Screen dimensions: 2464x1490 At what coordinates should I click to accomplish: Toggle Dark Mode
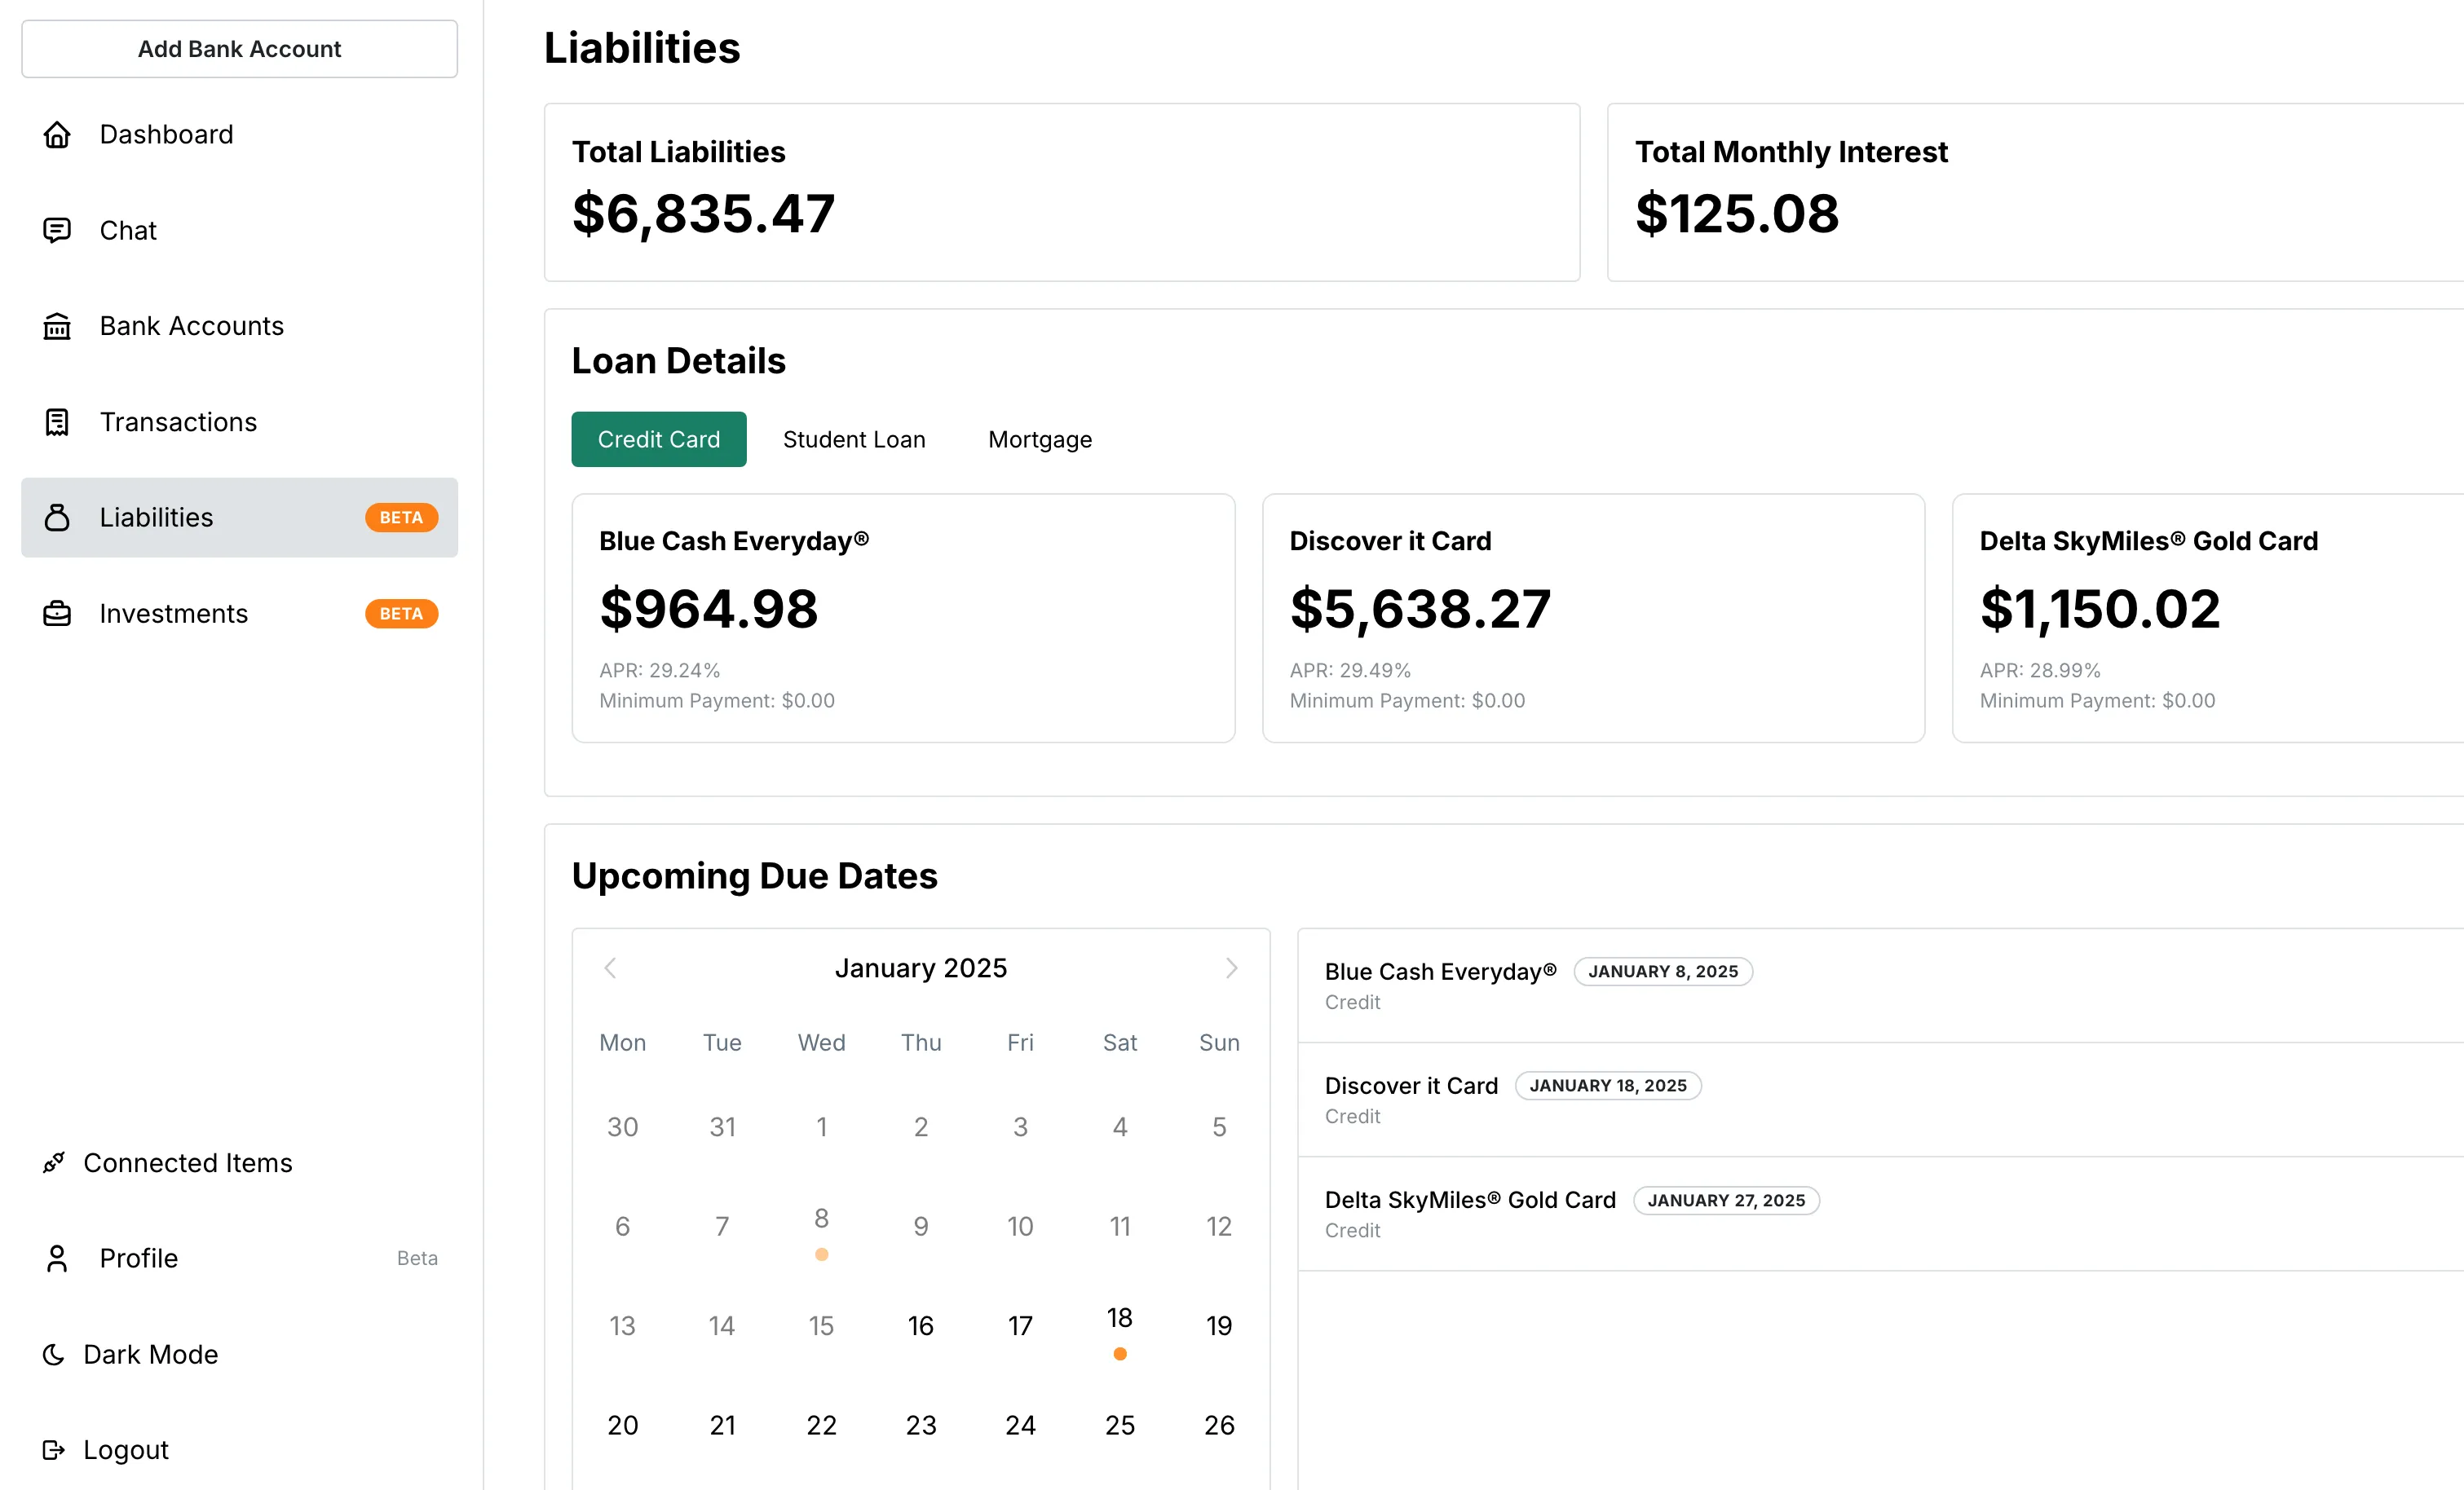pyautogui.click(x=239, y=1354)
